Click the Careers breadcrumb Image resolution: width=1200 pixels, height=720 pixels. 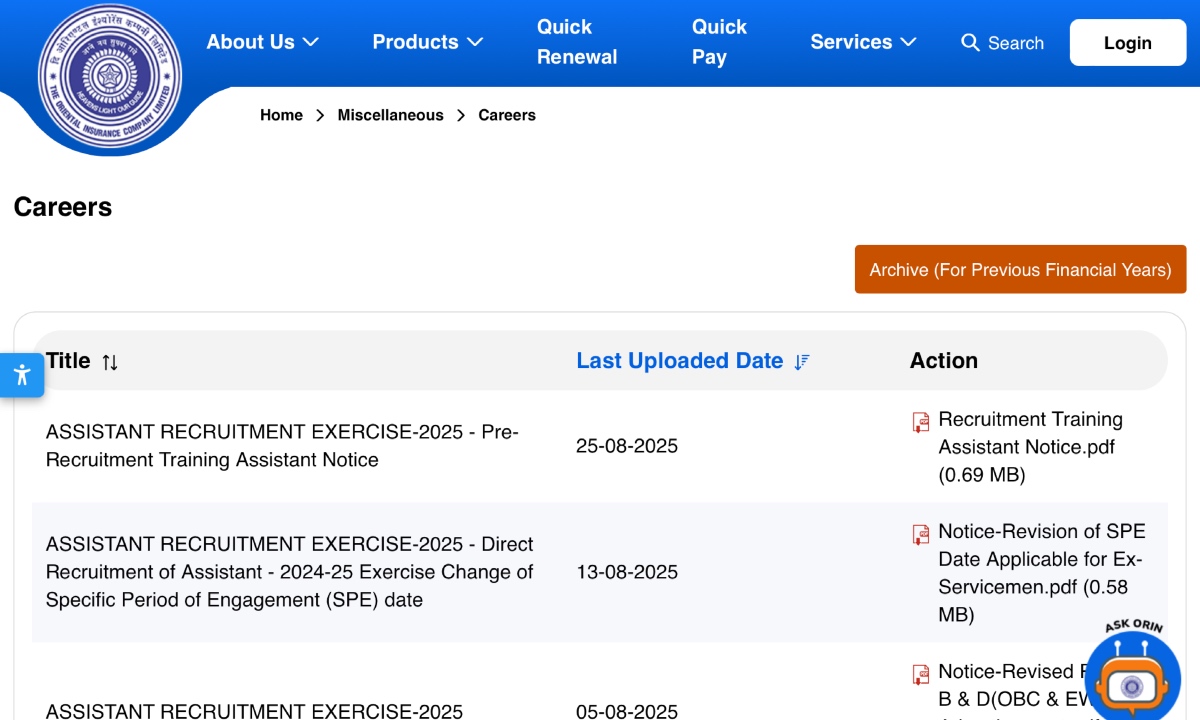[x=507, y=115]
